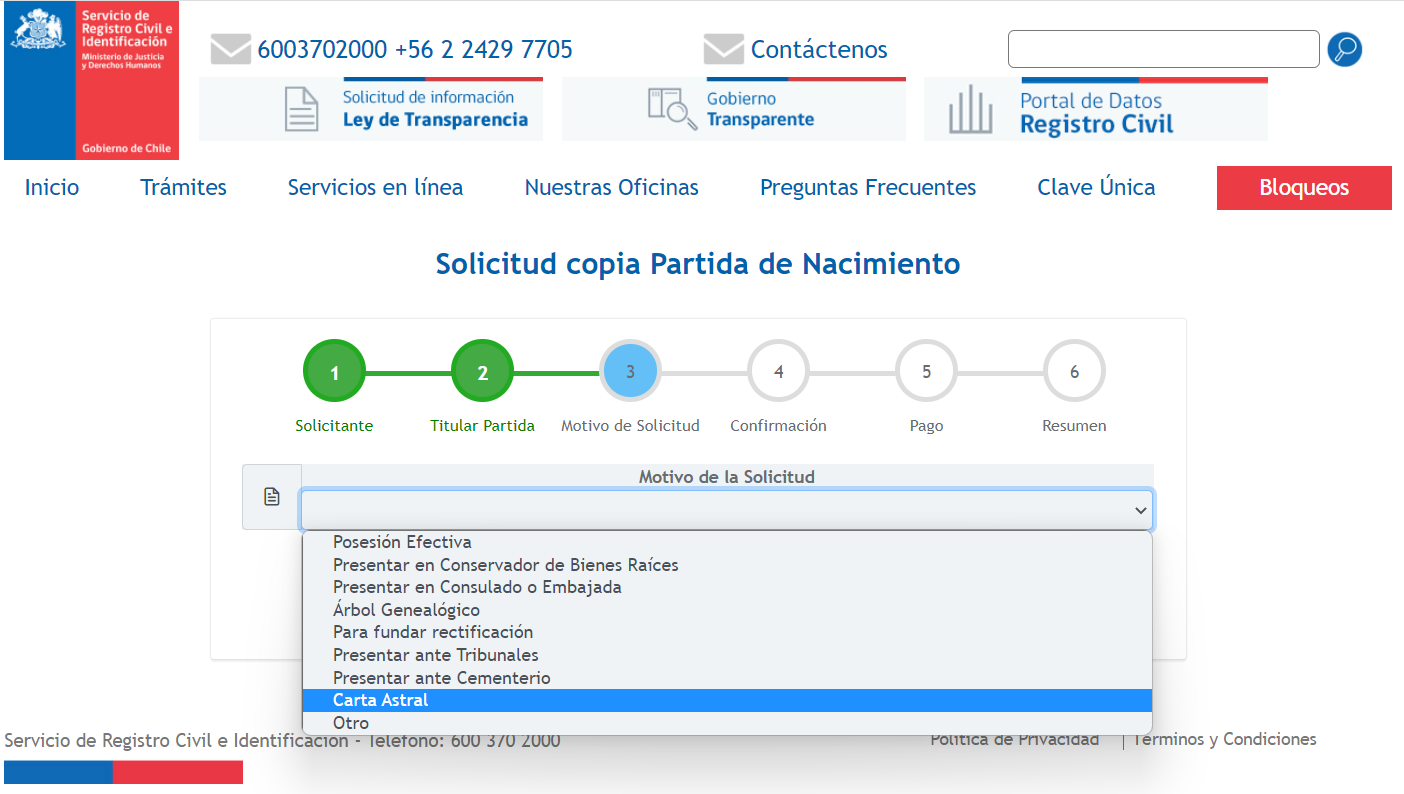Select Árbol Genealógico in the dropdown

406,610
